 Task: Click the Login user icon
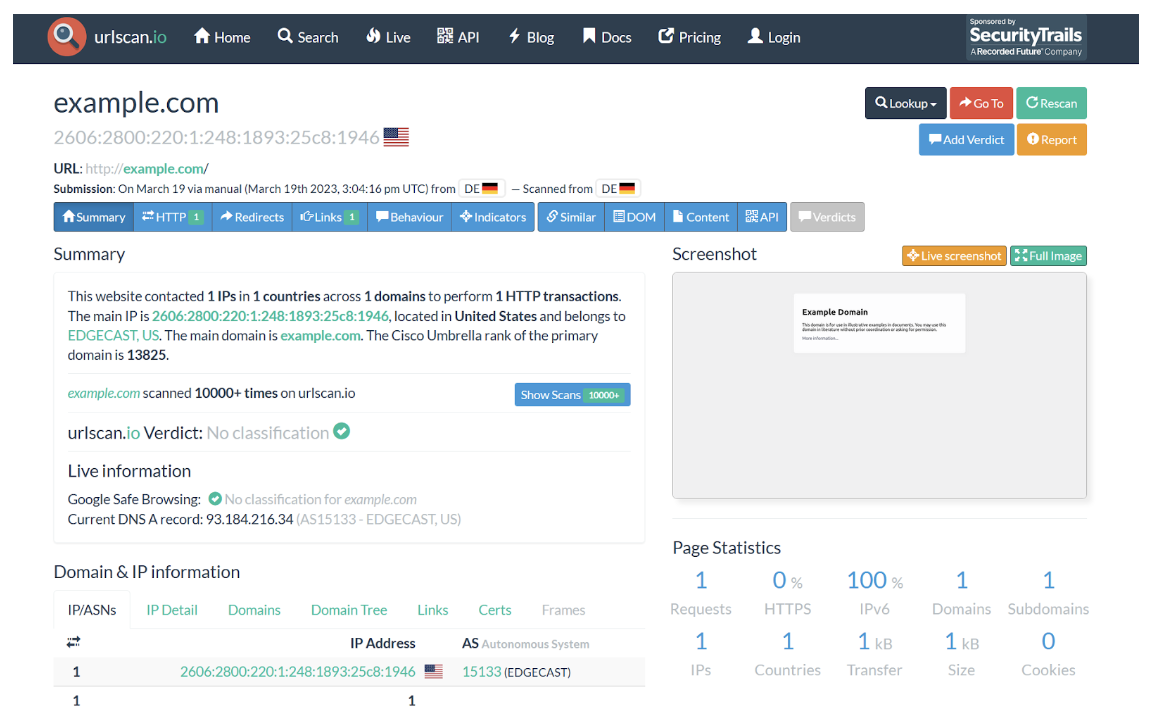click(x=756, y=37)
